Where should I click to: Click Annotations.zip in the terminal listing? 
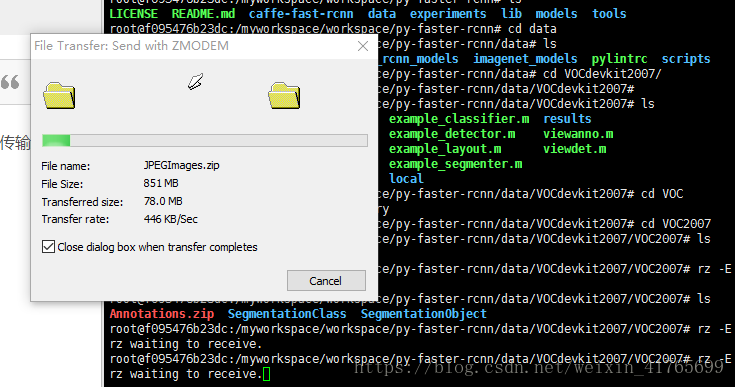[162, 313]
